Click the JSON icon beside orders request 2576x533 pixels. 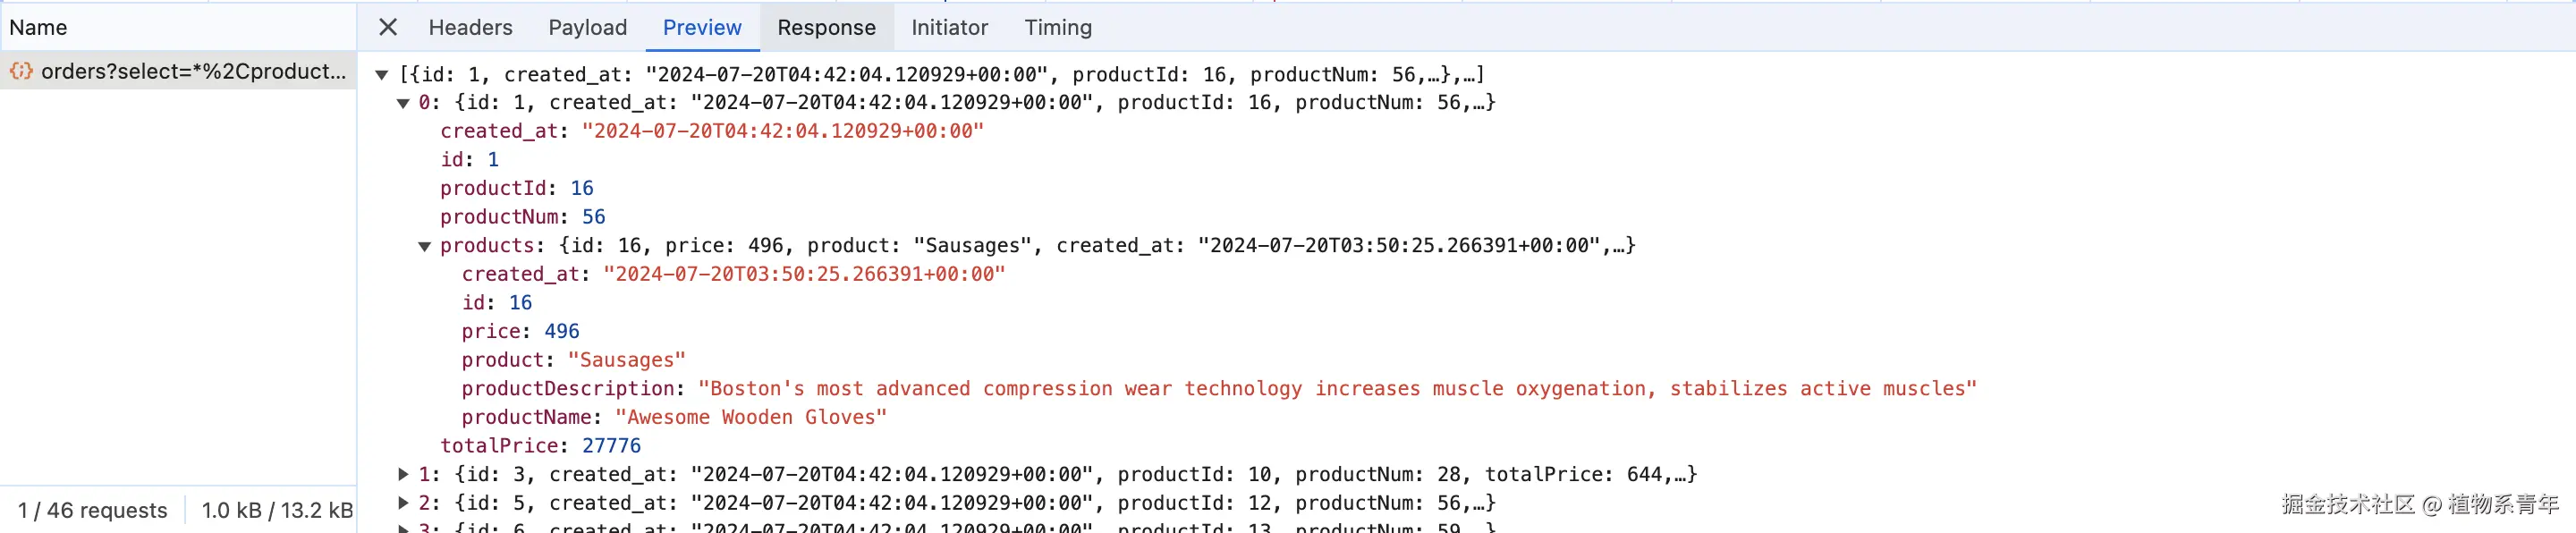pyautogui.click(x=21, y=71)
